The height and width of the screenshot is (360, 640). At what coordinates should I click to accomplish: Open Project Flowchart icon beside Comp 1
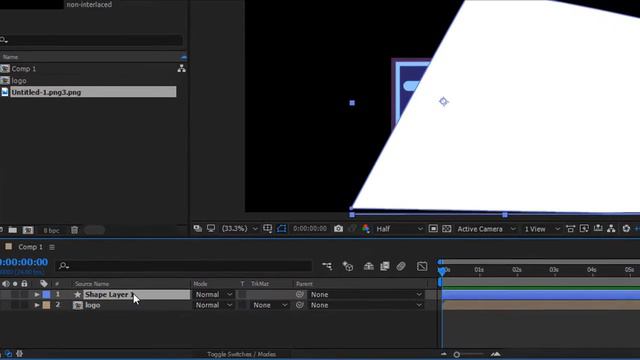pos(182,69)
